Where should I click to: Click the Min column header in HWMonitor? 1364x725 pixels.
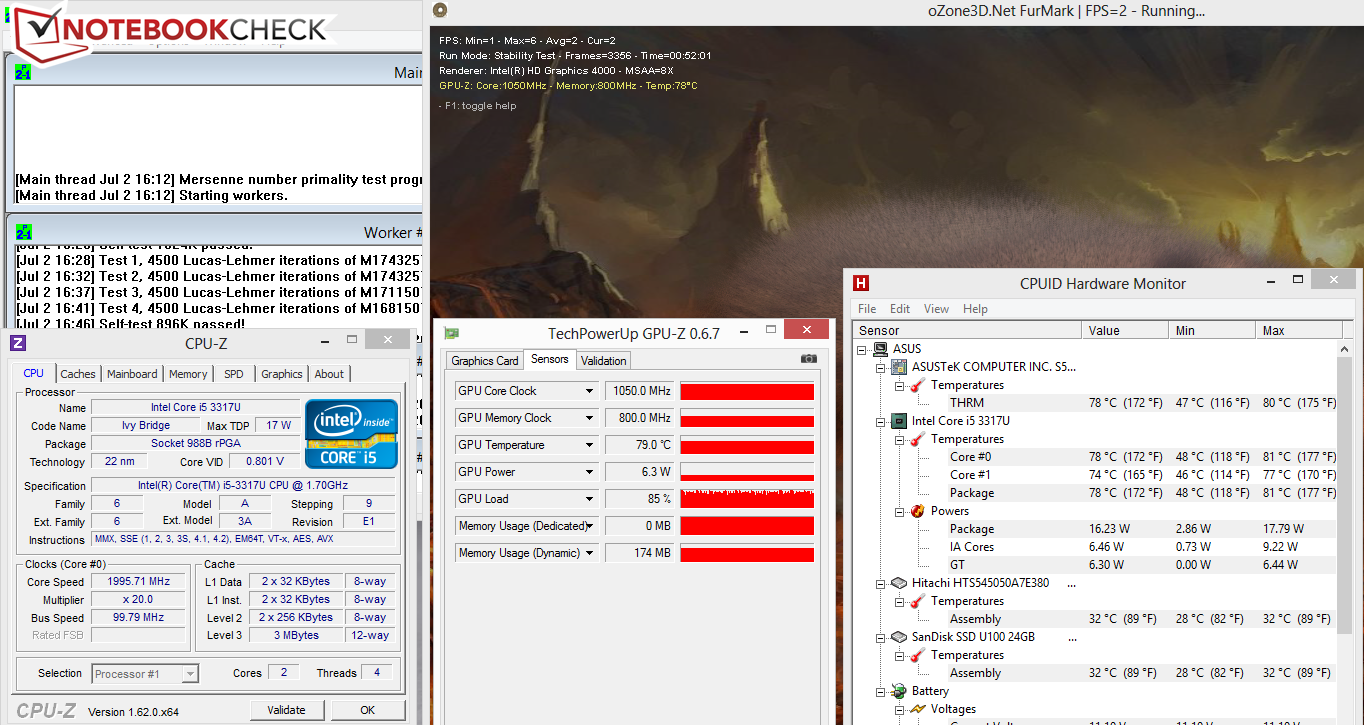(x=1211, y=330)
